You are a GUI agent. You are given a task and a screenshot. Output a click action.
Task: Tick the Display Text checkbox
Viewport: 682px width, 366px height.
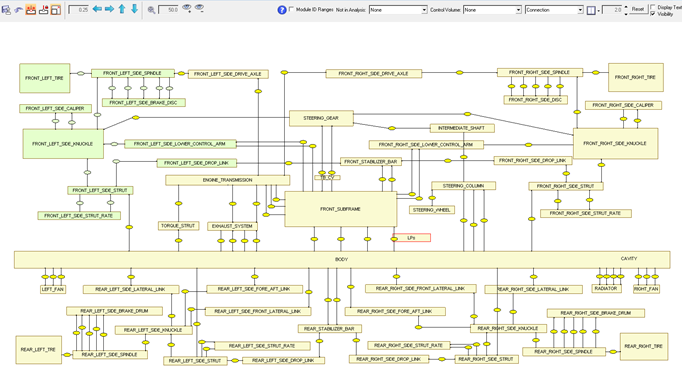[x=653, y=7]
